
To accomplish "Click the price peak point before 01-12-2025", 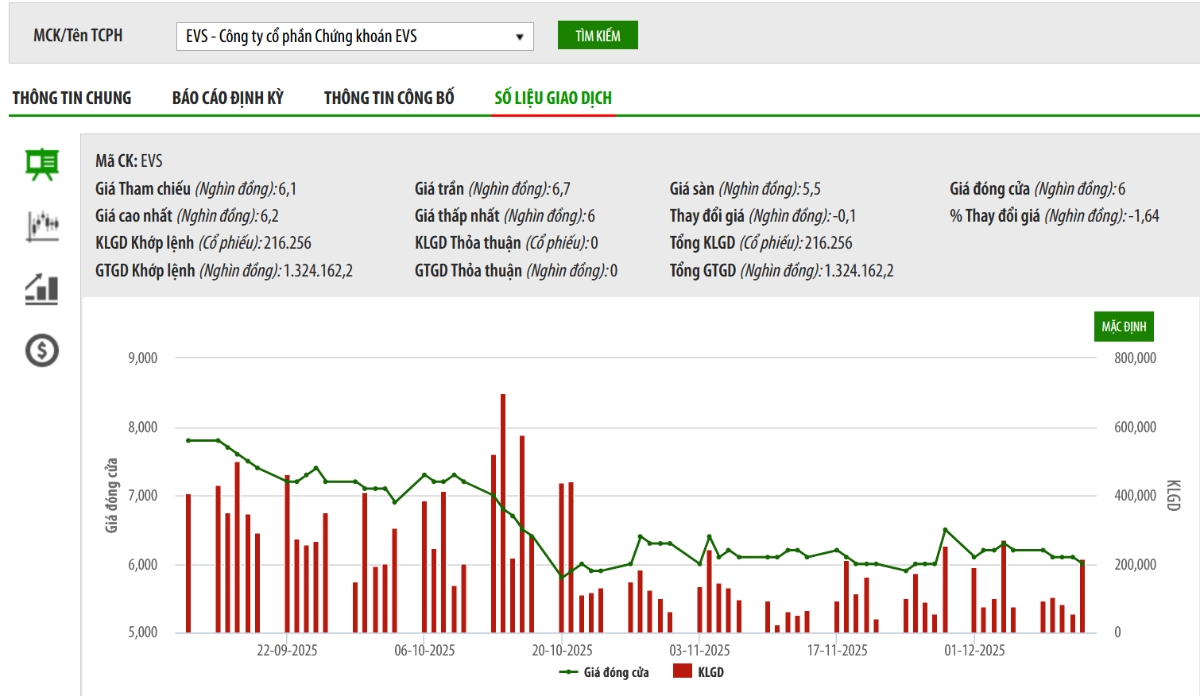I will pos(945,530).
